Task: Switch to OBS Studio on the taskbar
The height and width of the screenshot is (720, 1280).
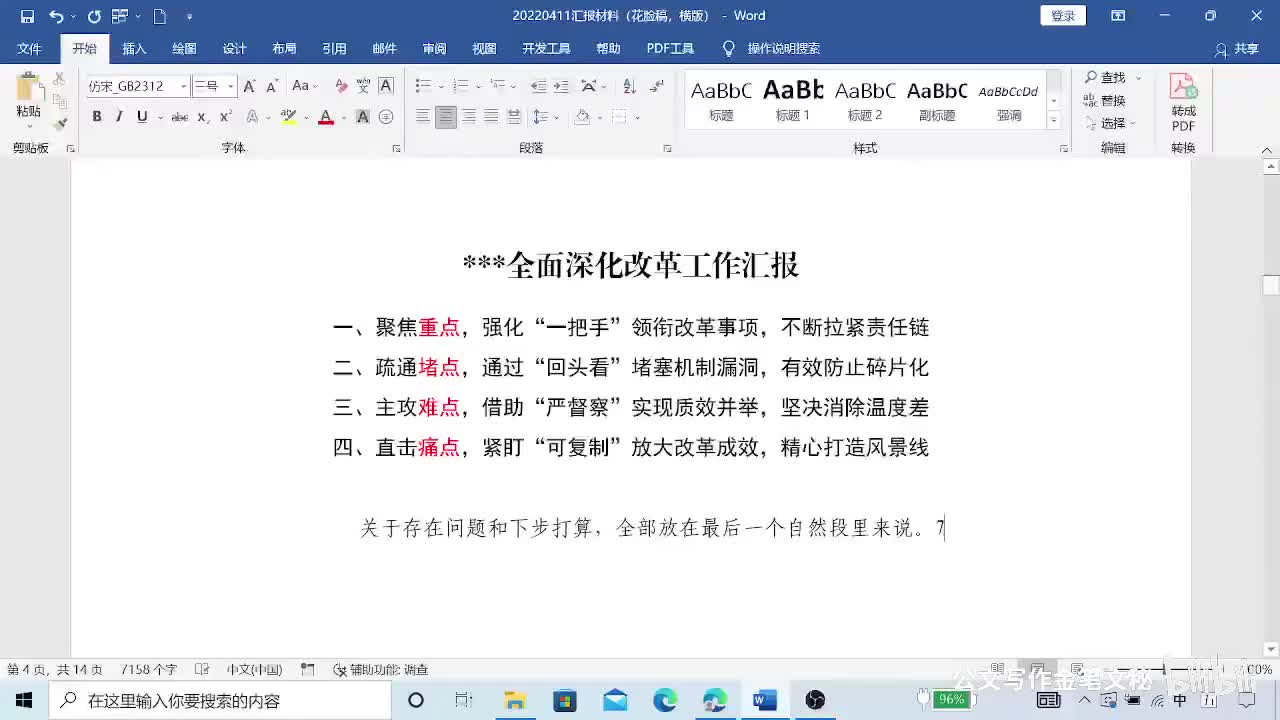Action: [x=815, y=700]
